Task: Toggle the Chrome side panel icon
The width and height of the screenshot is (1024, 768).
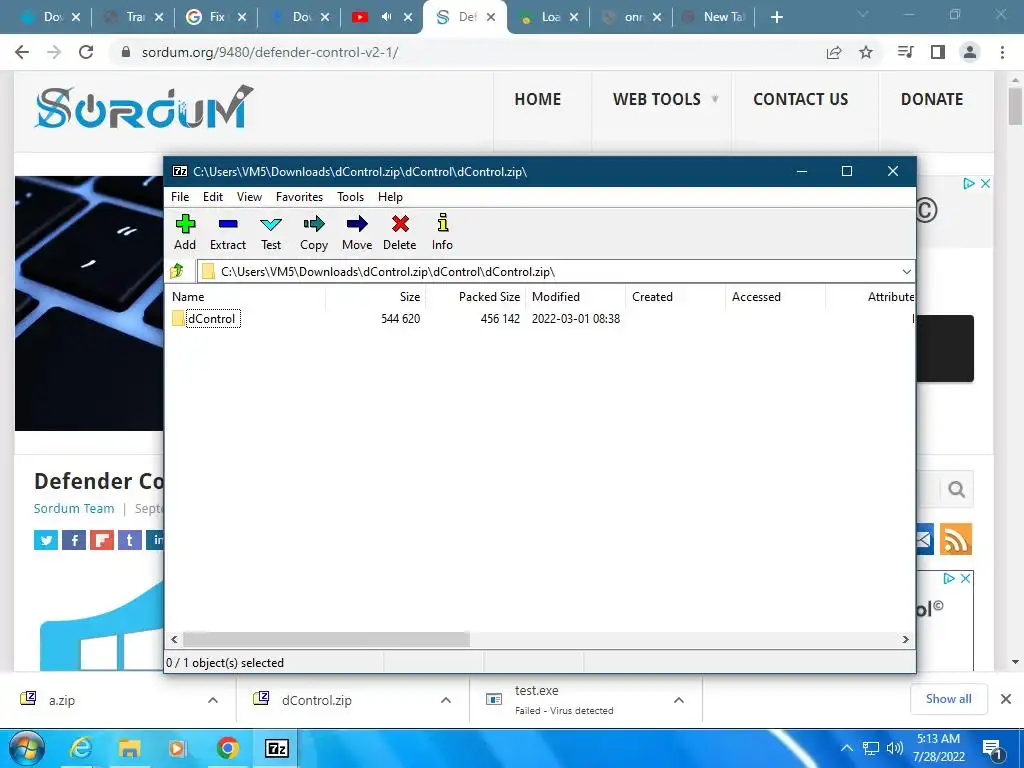Action: pyautogui.click(x=938, y=52)
